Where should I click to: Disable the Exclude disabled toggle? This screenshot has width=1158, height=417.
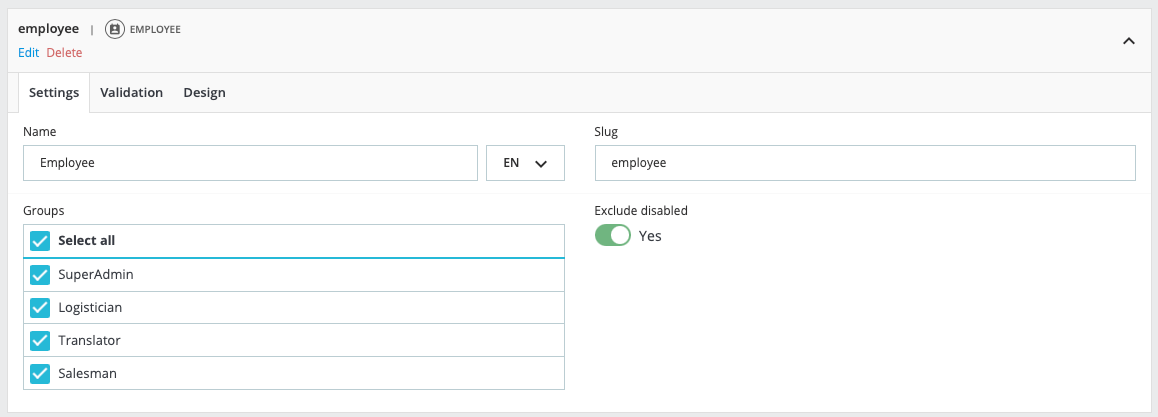[x=612, y=236]
